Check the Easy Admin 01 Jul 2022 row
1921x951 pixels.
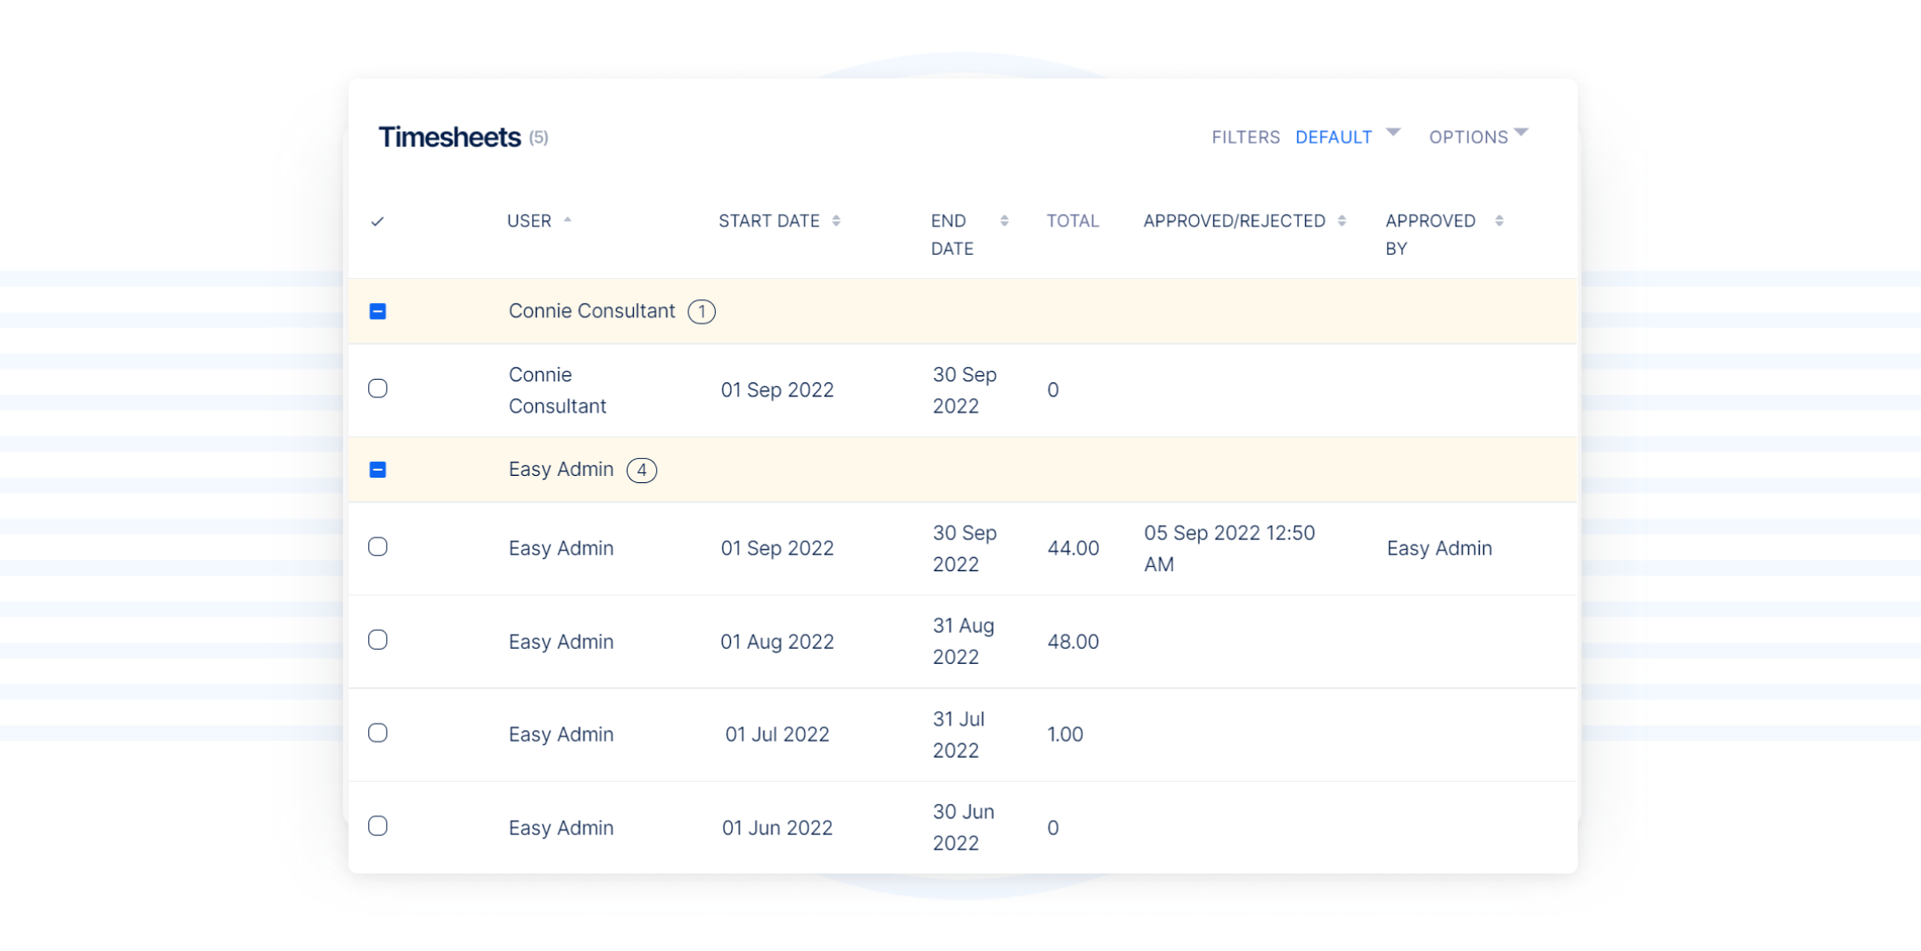coord(378,733)
